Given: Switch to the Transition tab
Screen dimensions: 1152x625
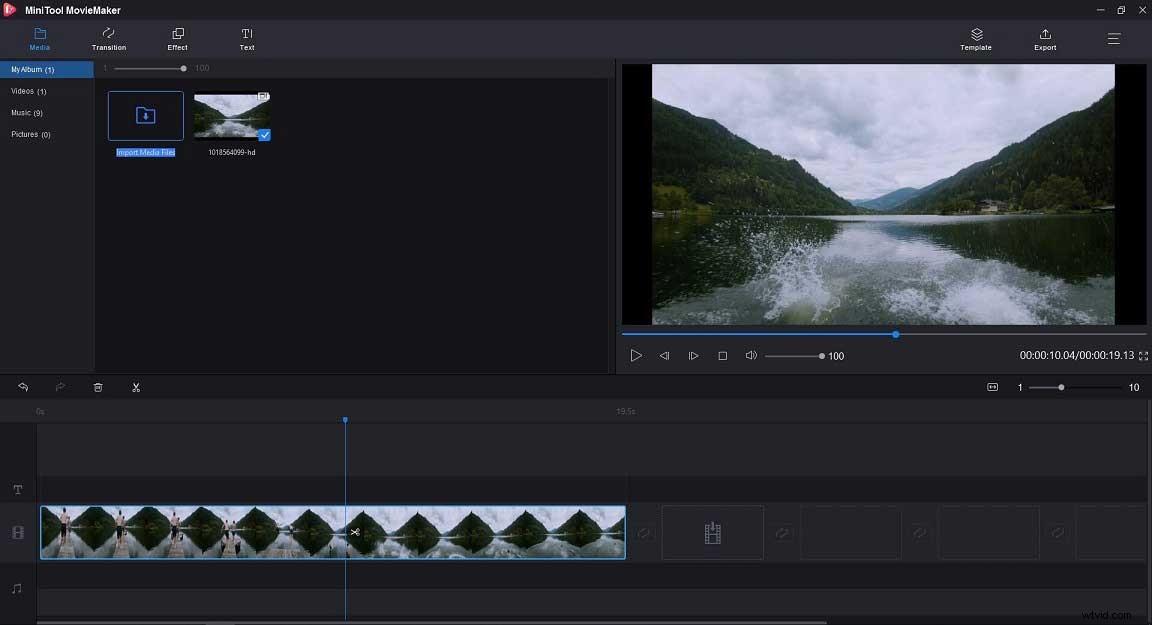Looking at the screenshot, I should coord(108,40).
